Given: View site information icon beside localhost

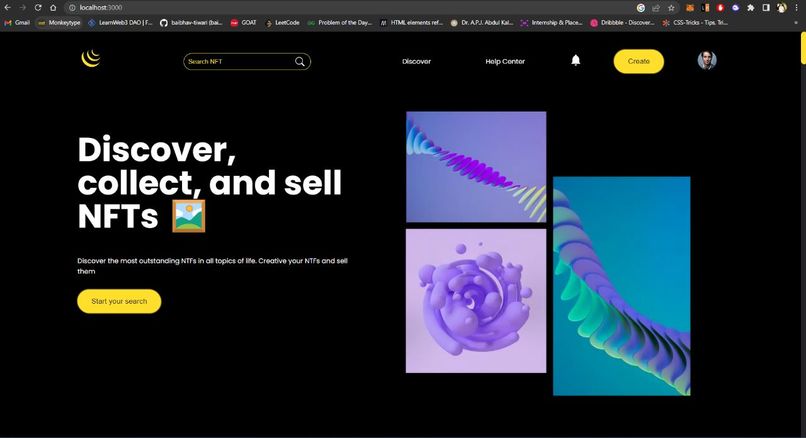Looking at the screenshot, I should coord(72,8).
